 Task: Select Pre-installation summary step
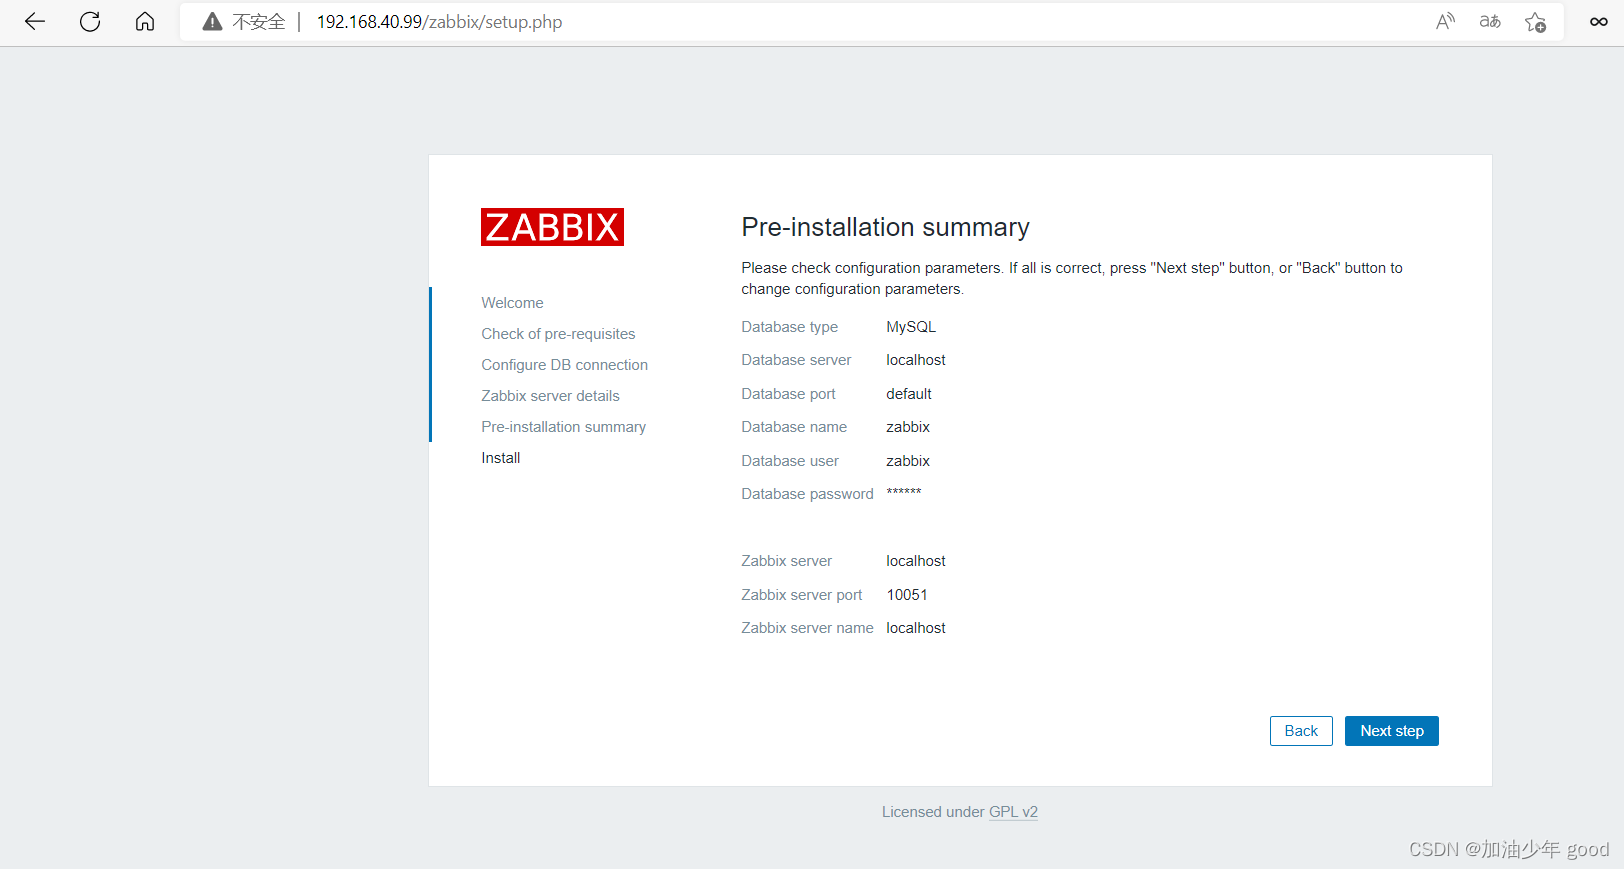pyautogui.click(x=563, y=427)
